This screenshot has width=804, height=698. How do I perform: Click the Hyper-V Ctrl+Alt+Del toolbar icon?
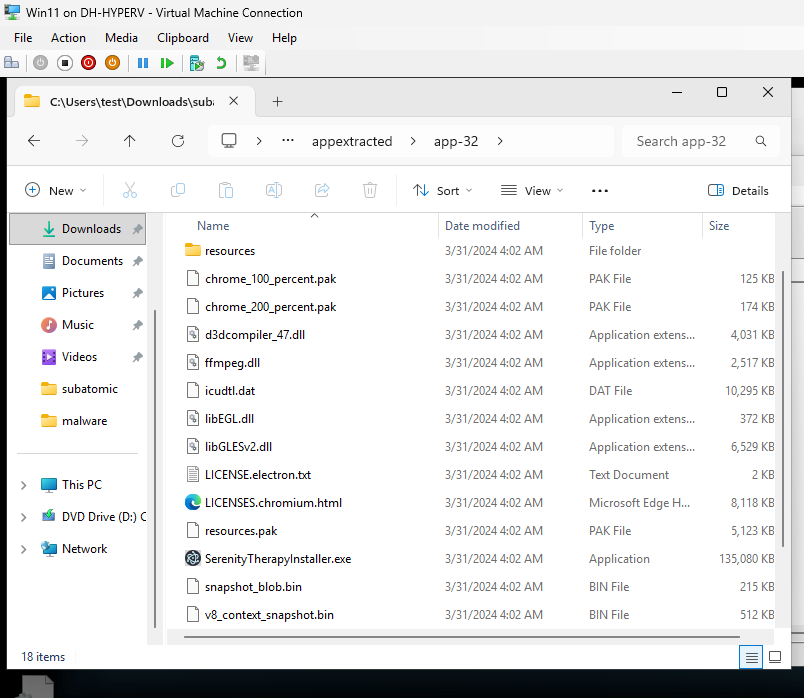pyautogui.click(x=11, y=63)
